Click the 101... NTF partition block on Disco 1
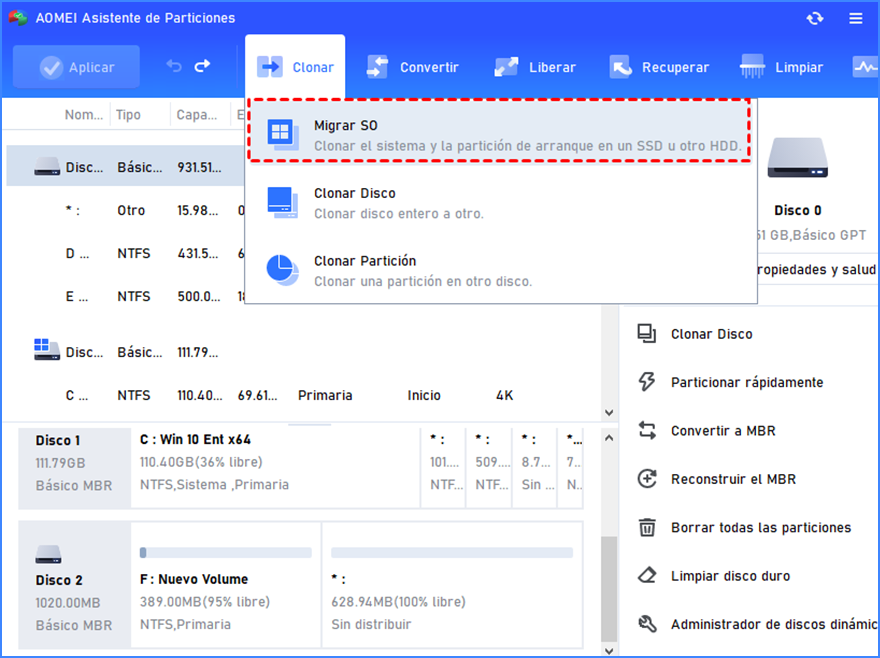The height and width of the screenshot is (658, 880). tap(443, 468)
